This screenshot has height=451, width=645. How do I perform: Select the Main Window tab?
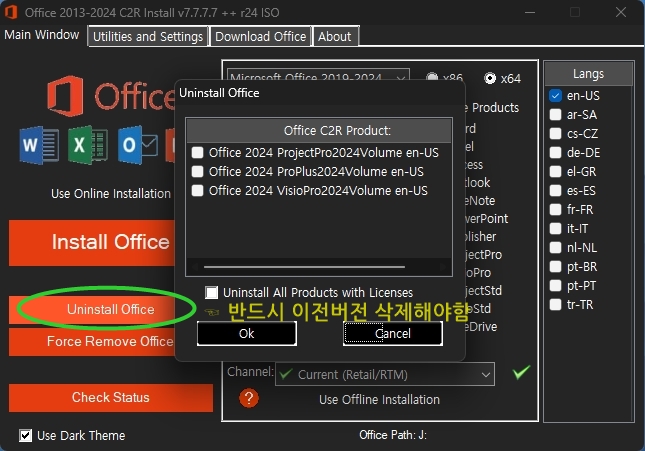42,35
